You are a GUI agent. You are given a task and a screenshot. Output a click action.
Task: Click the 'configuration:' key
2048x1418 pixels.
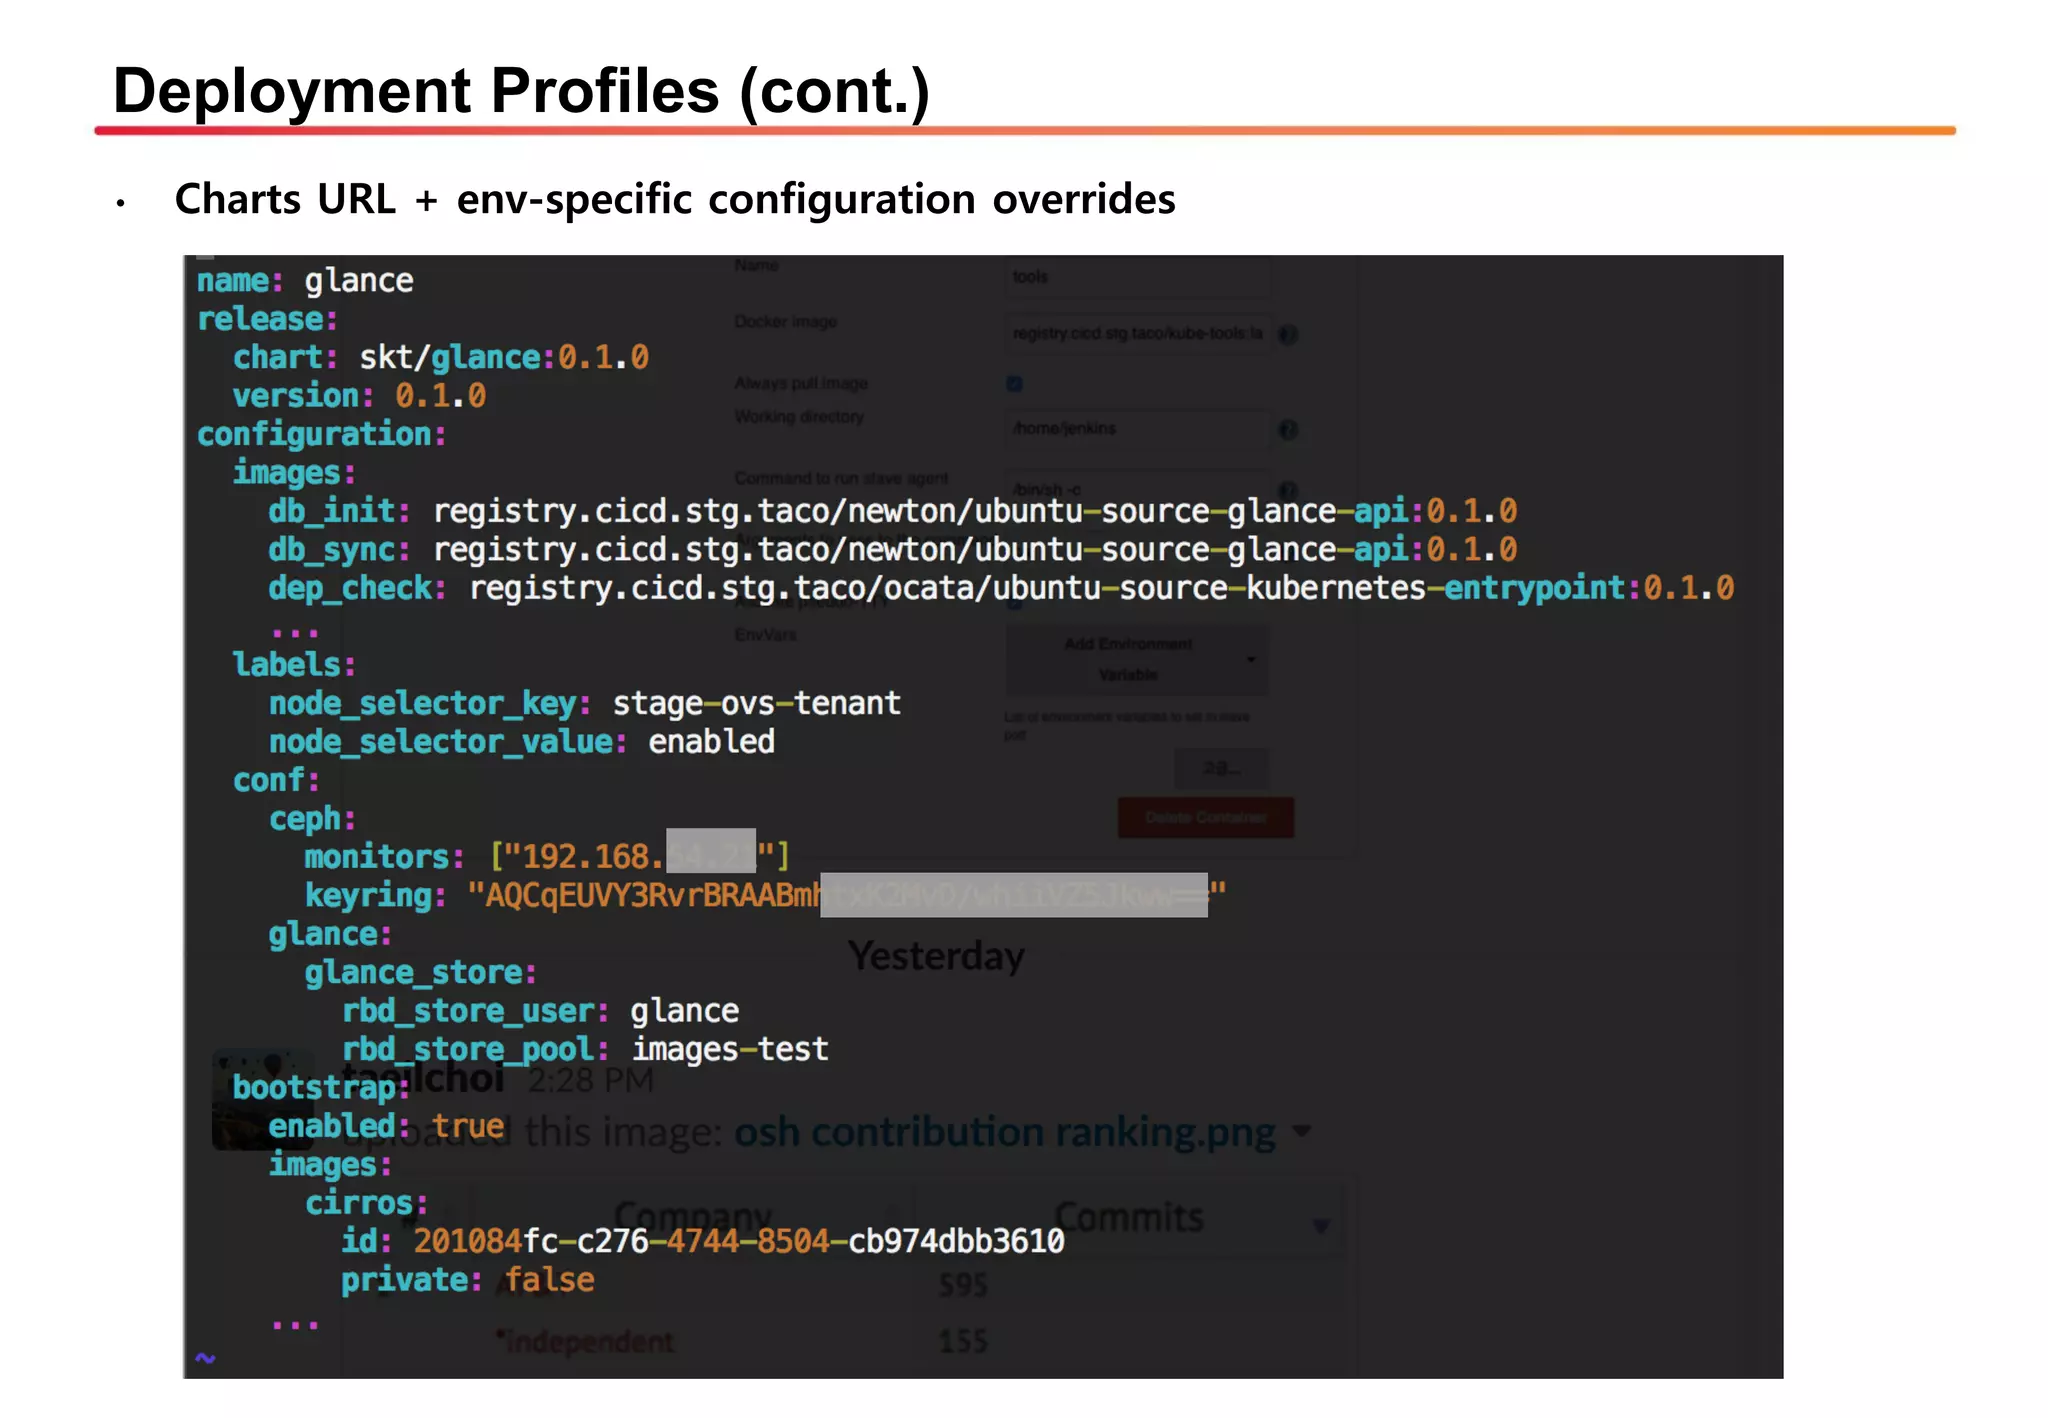pyautogui.click(x=321, y=435)
